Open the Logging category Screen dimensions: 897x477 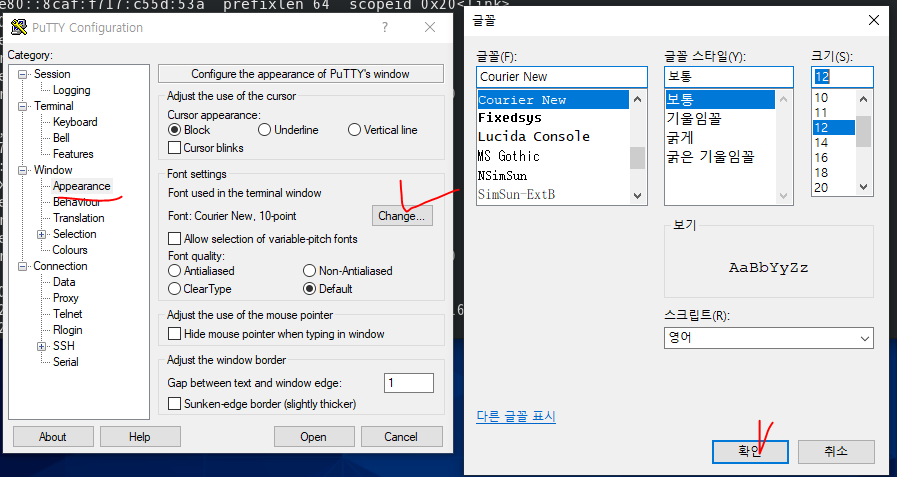pos(72,90)
